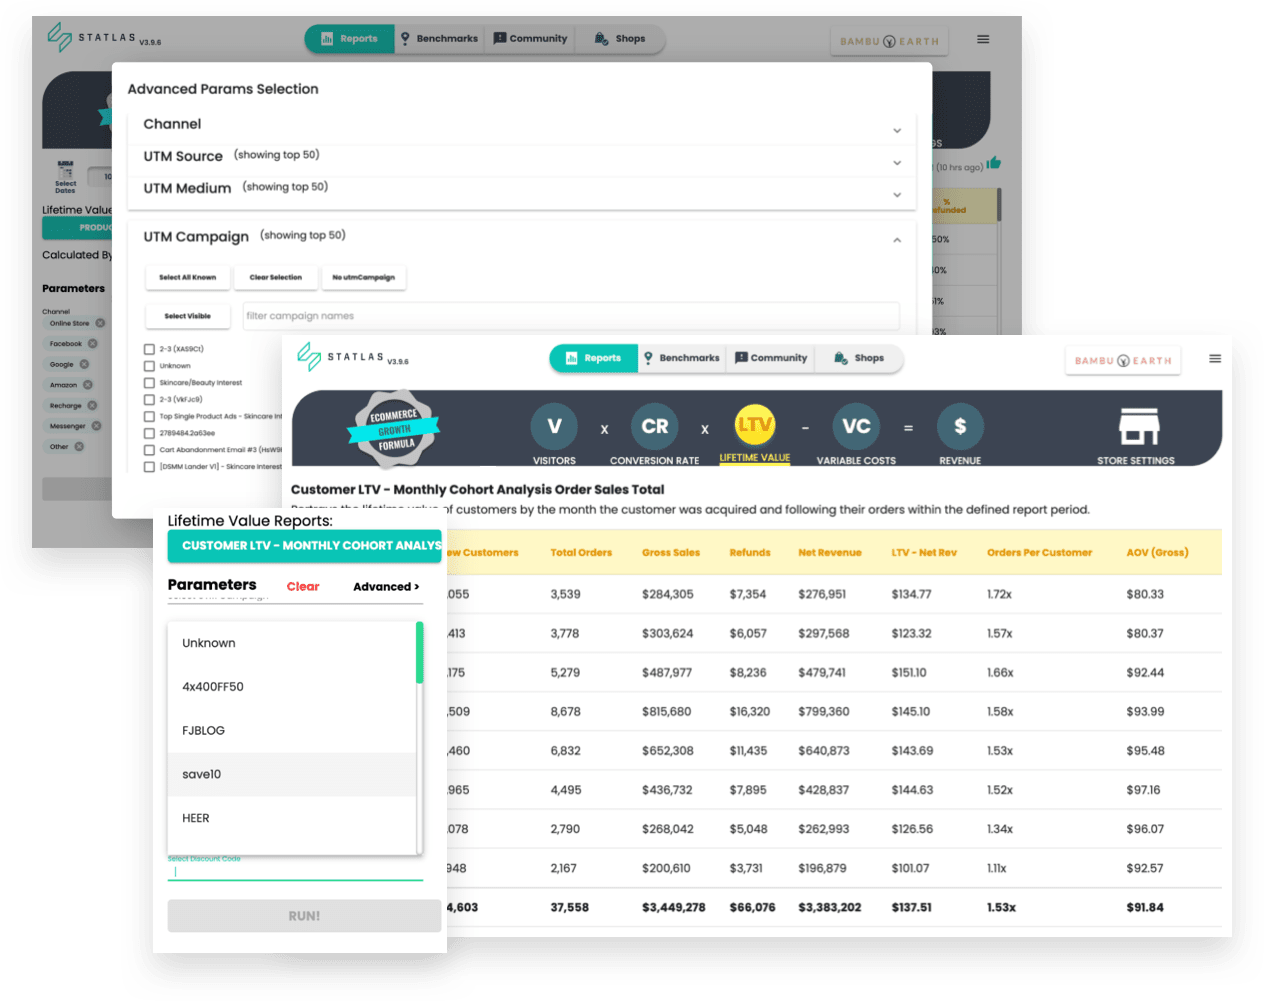Collapse the UTM Campaign section
Image resolution: width=1264 pixels, height=1001 pixels.
[897, 240]
